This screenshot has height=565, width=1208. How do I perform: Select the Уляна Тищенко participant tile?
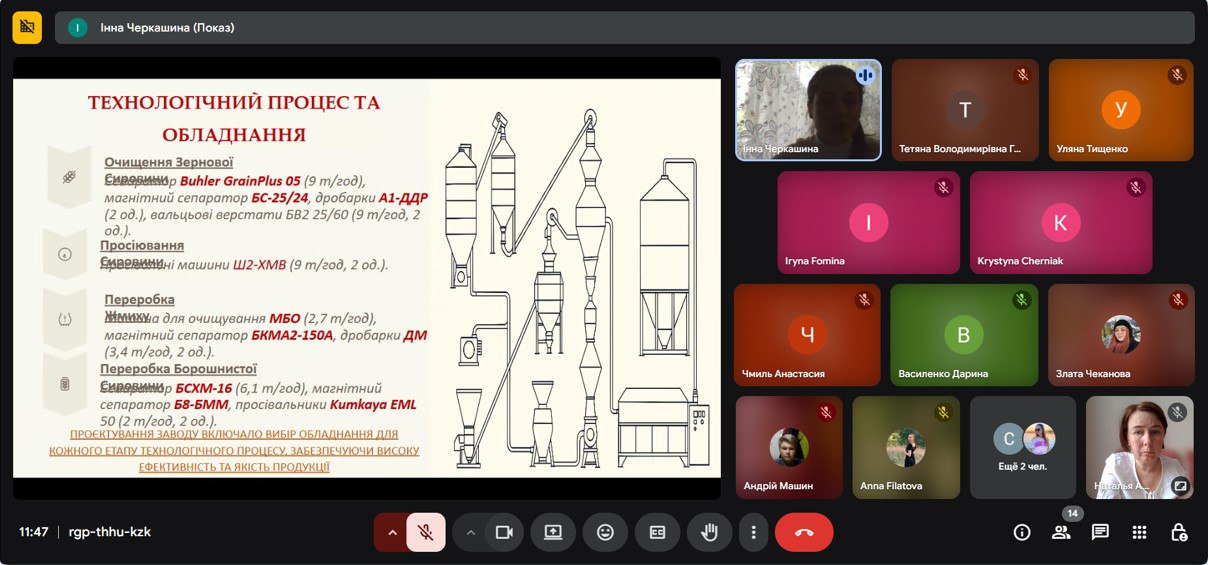tap(1121, 109)
